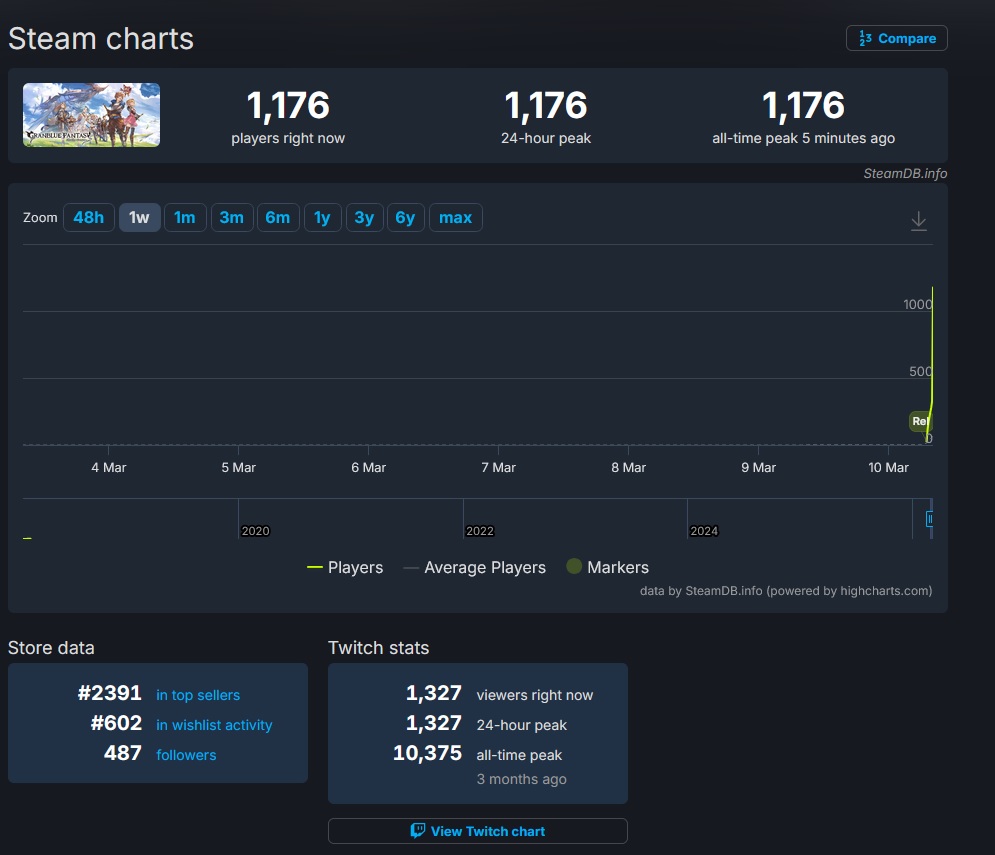Click View Twitch chart button

(478, 831)
